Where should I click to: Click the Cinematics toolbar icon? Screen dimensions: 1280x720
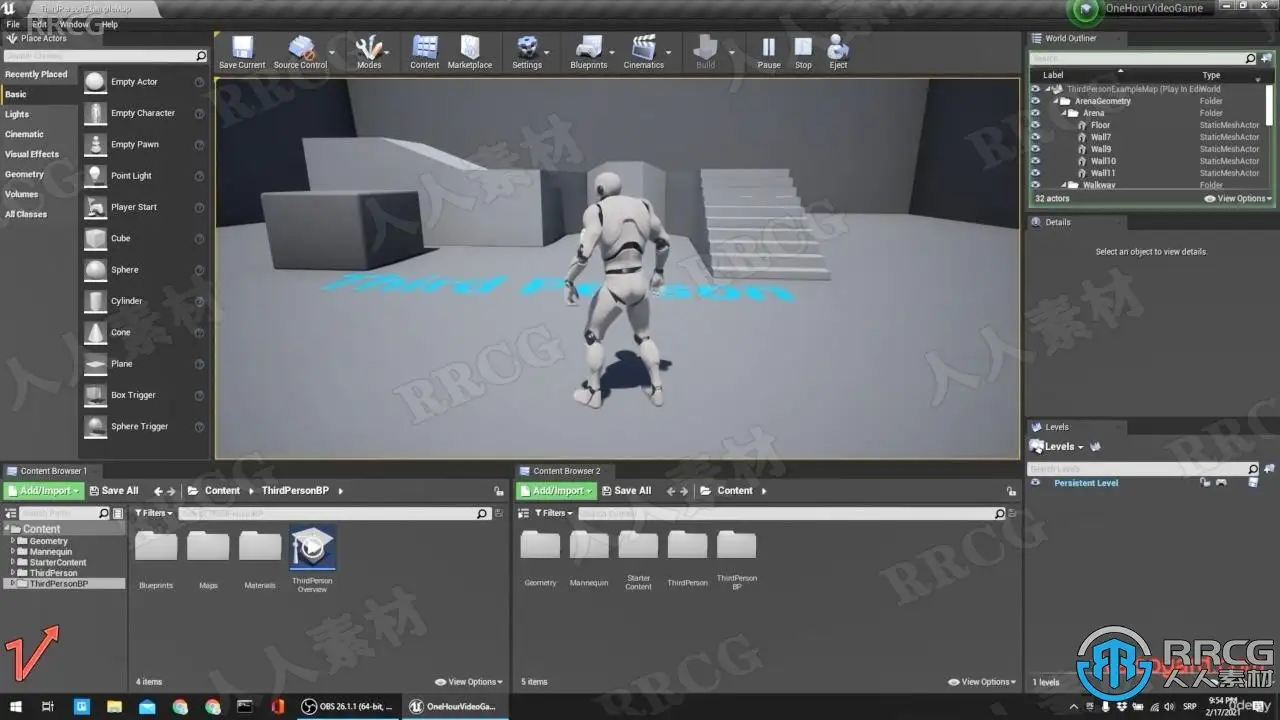tap(644, 52)
